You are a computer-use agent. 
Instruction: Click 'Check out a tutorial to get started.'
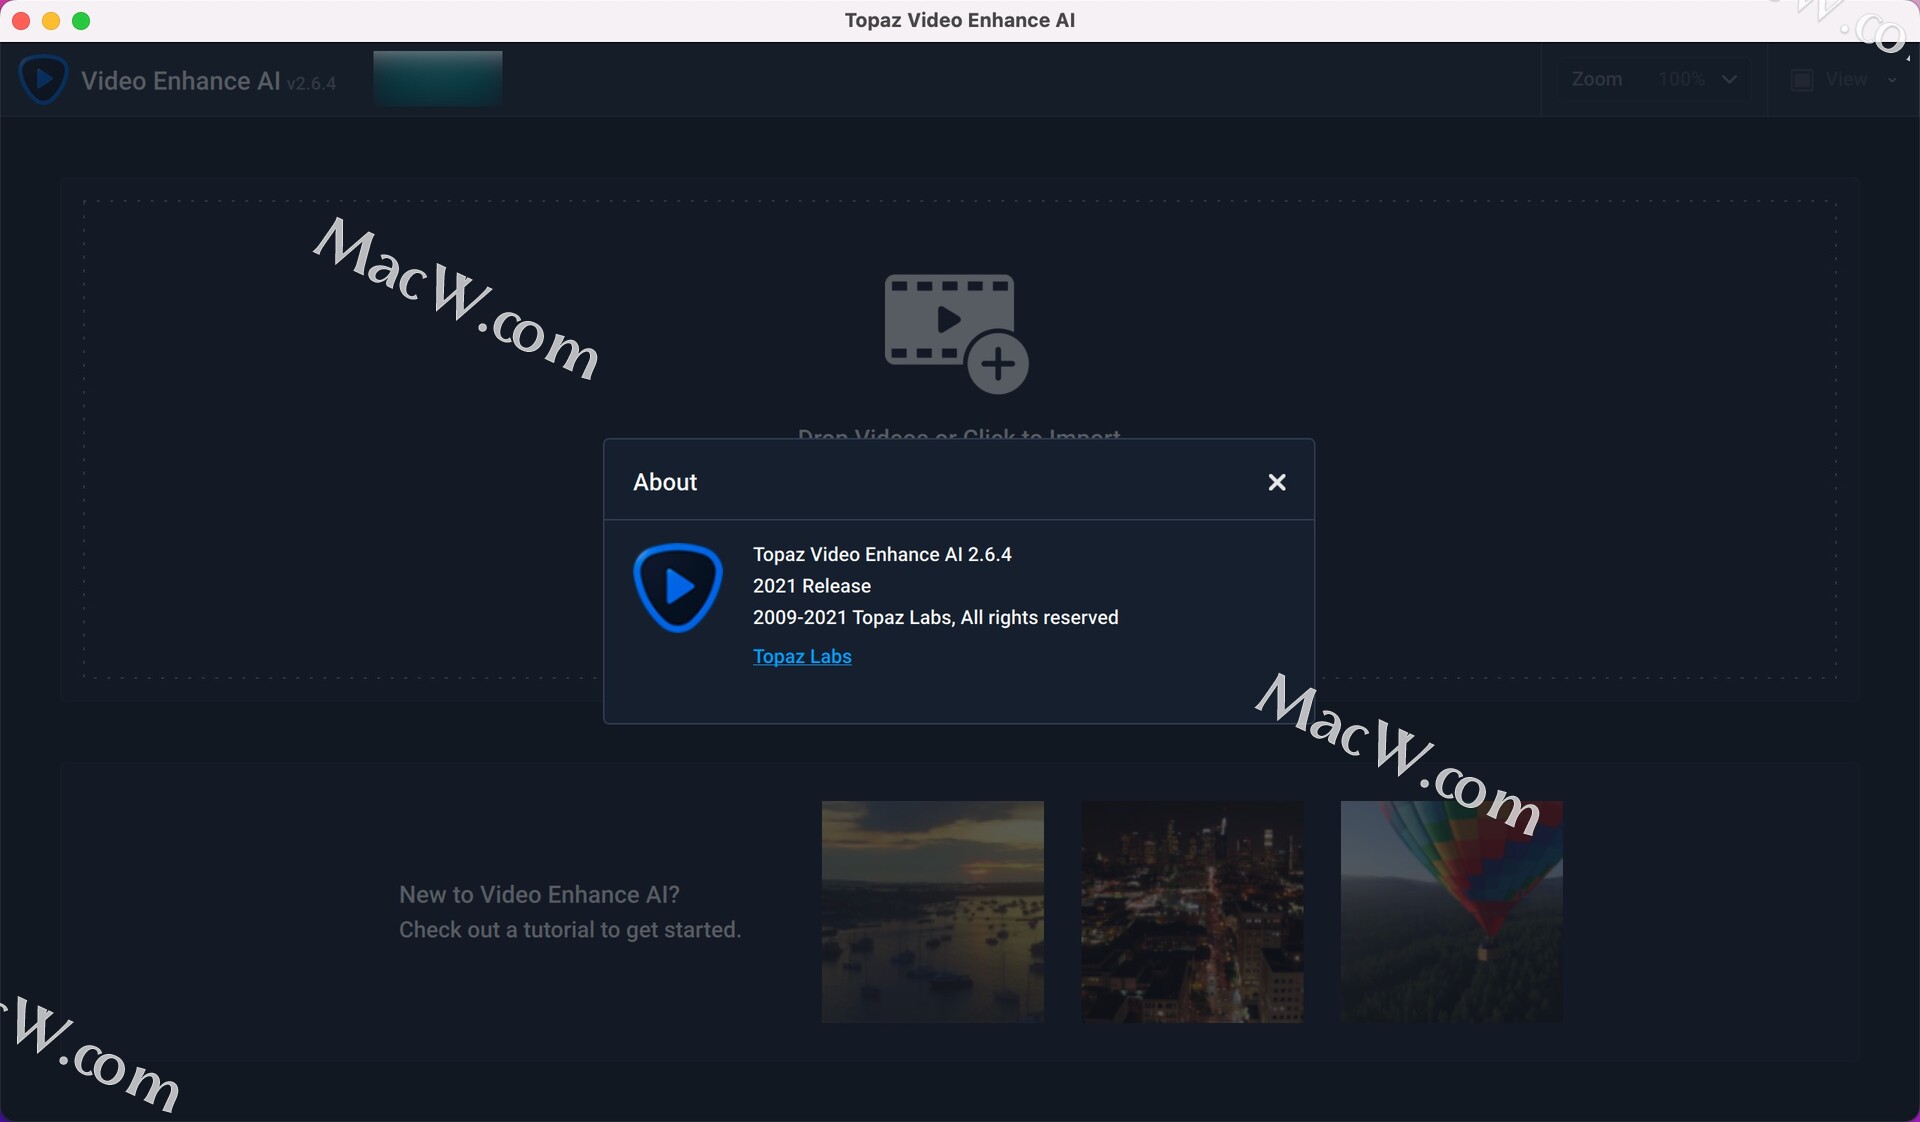click(x=570, y=930)
